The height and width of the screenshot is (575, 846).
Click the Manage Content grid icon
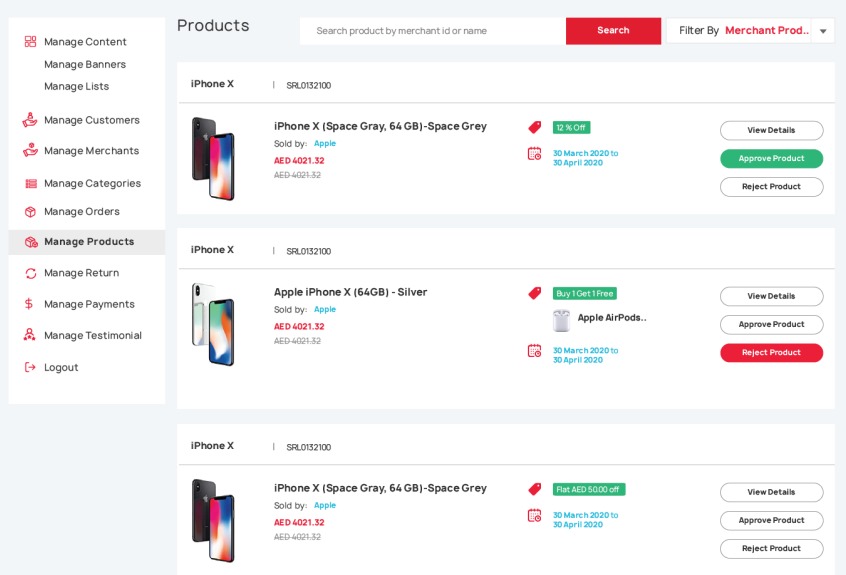[x=30, y=42]
